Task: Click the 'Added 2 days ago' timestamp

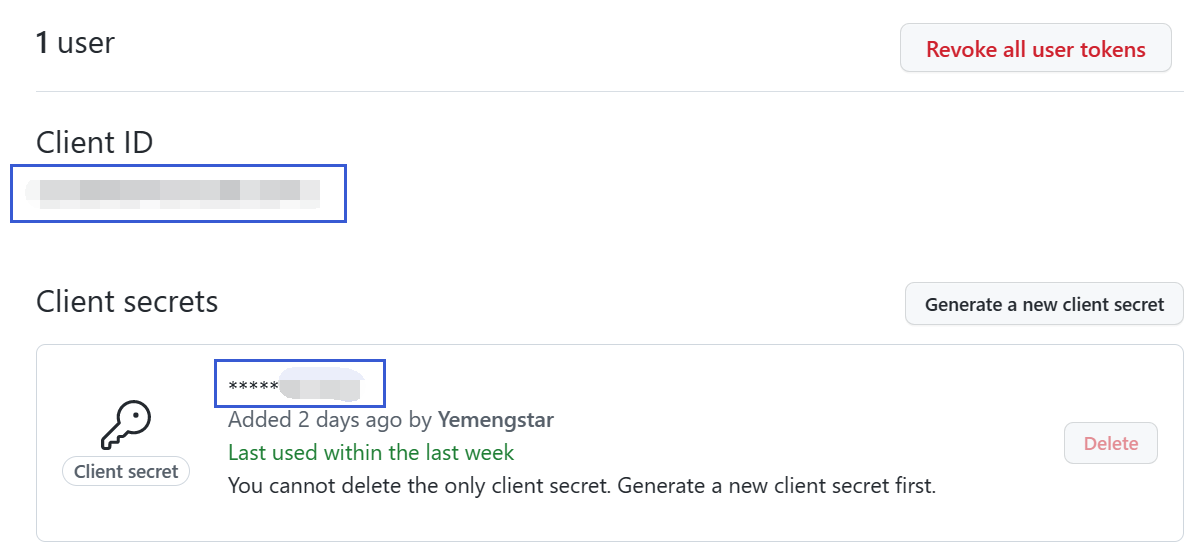Action: (x=315, y=419)
